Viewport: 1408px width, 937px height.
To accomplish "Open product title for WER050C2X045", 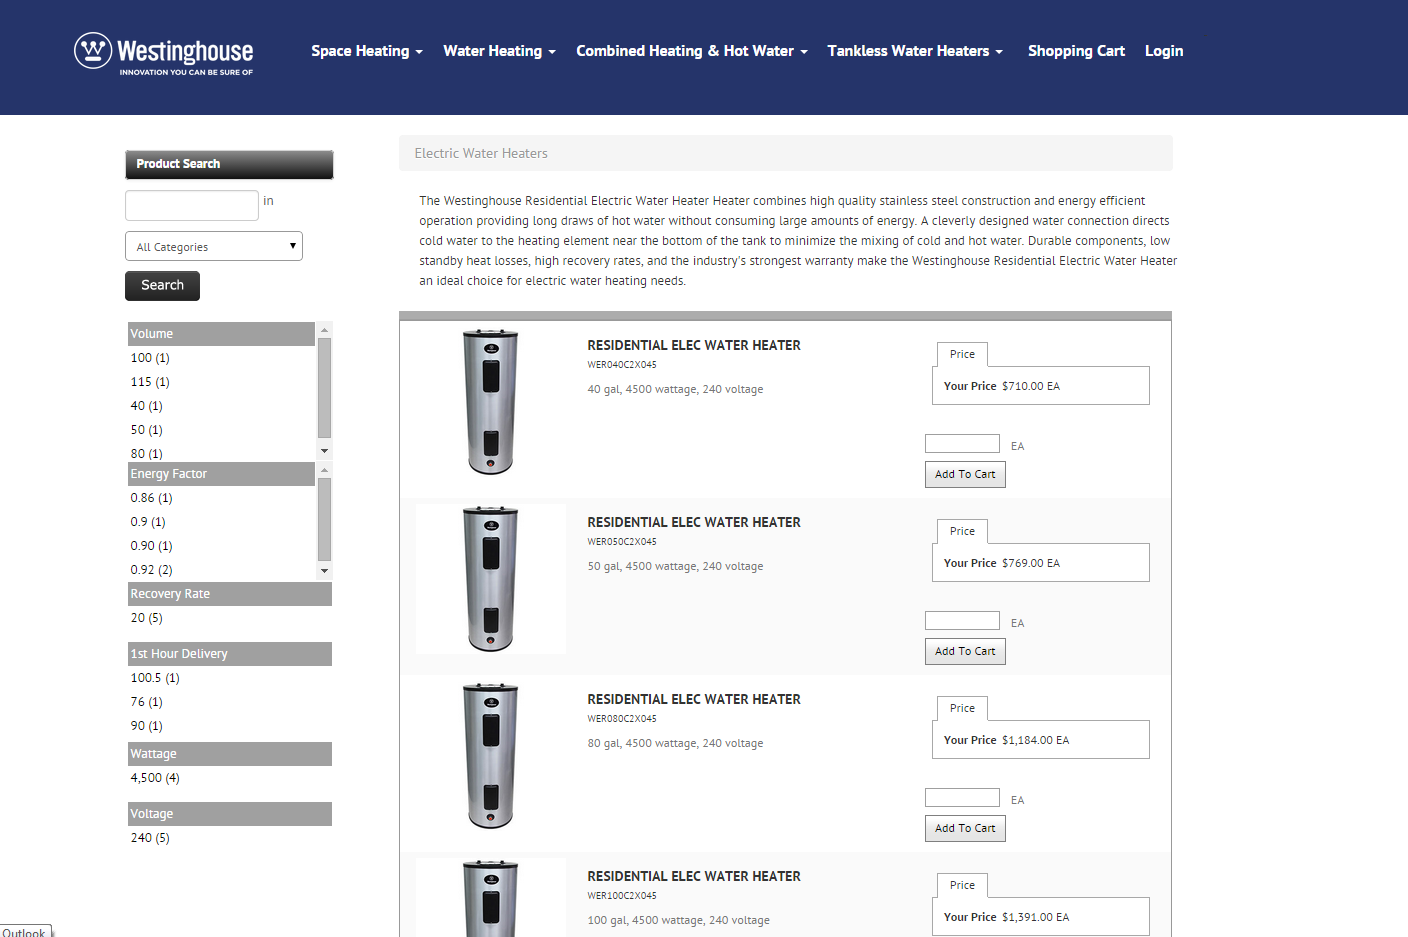I will 694,522.
